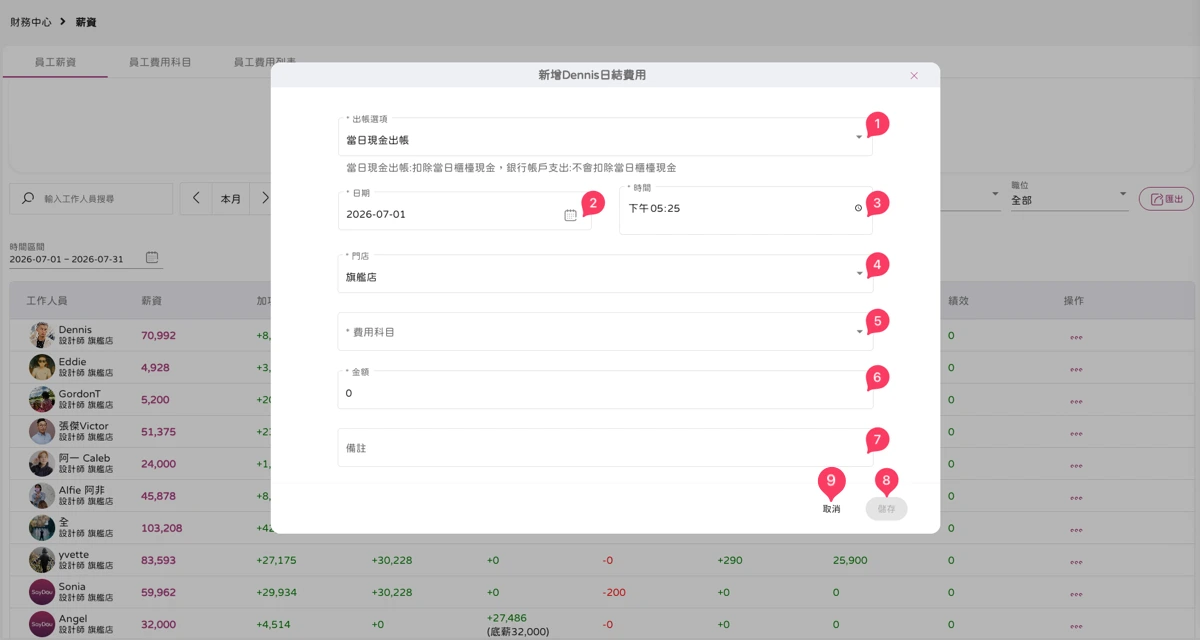Image resolution: width=1200 pixels, height=640 pixels.
Task: Click the 操作 column header
Action: point(1074,301)
